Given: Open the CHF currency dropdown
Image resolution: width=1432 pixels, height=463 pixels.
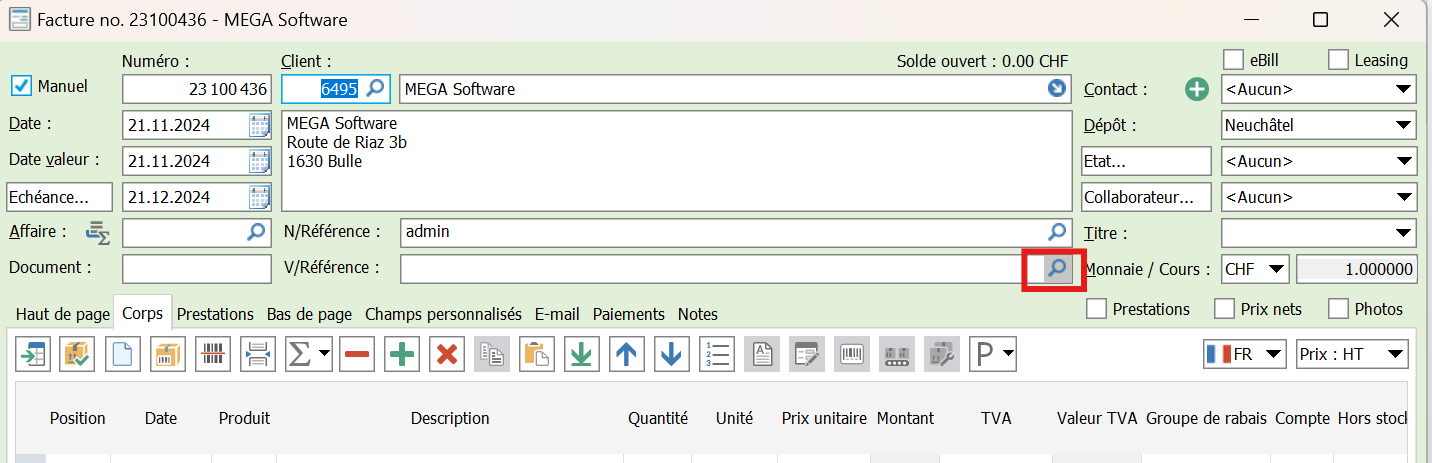Looking at the screenshot, I should pos(1256,269).
